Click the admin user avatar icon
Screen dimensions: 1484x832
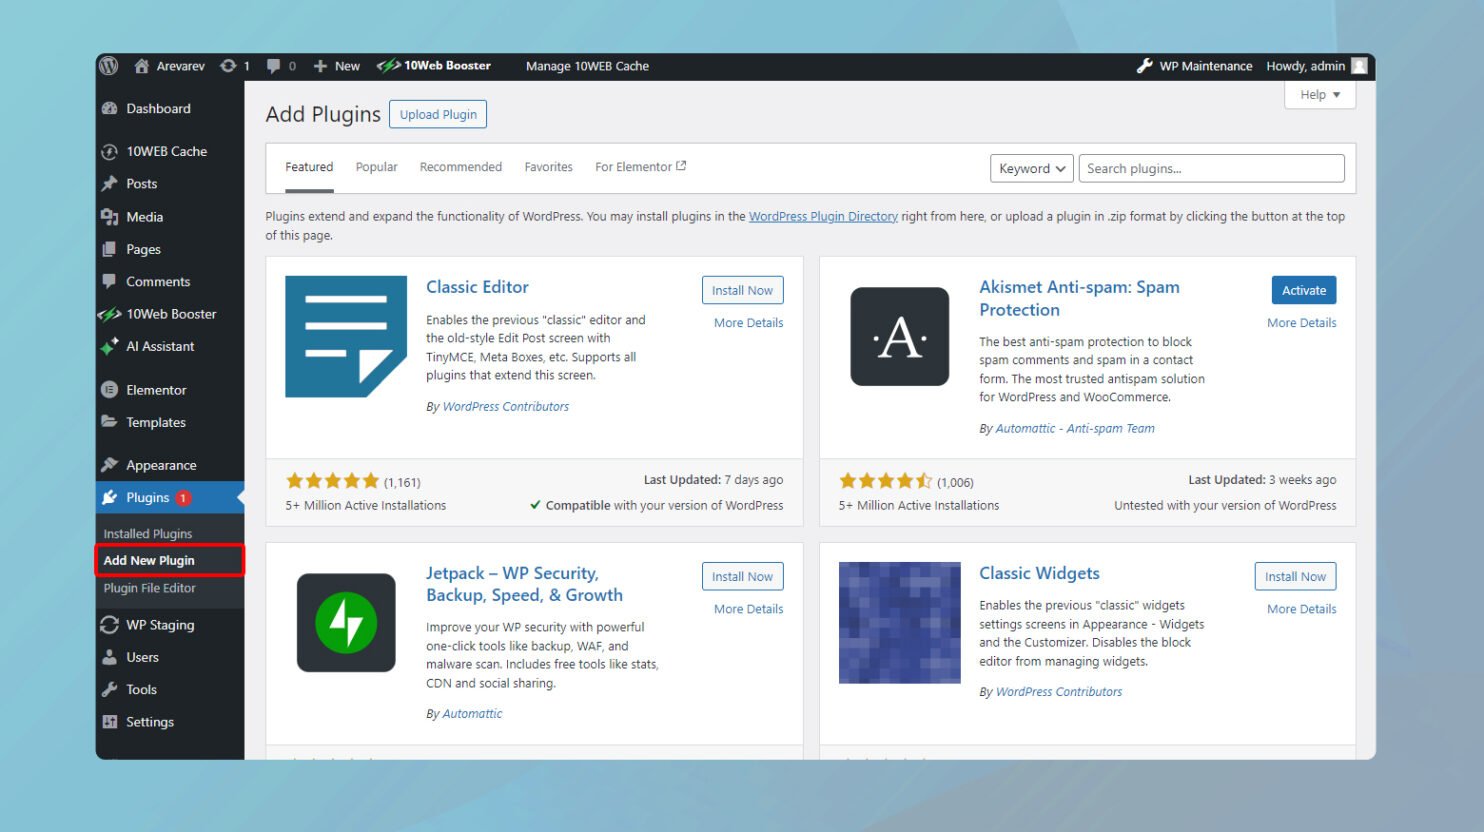pos(1358,65)
